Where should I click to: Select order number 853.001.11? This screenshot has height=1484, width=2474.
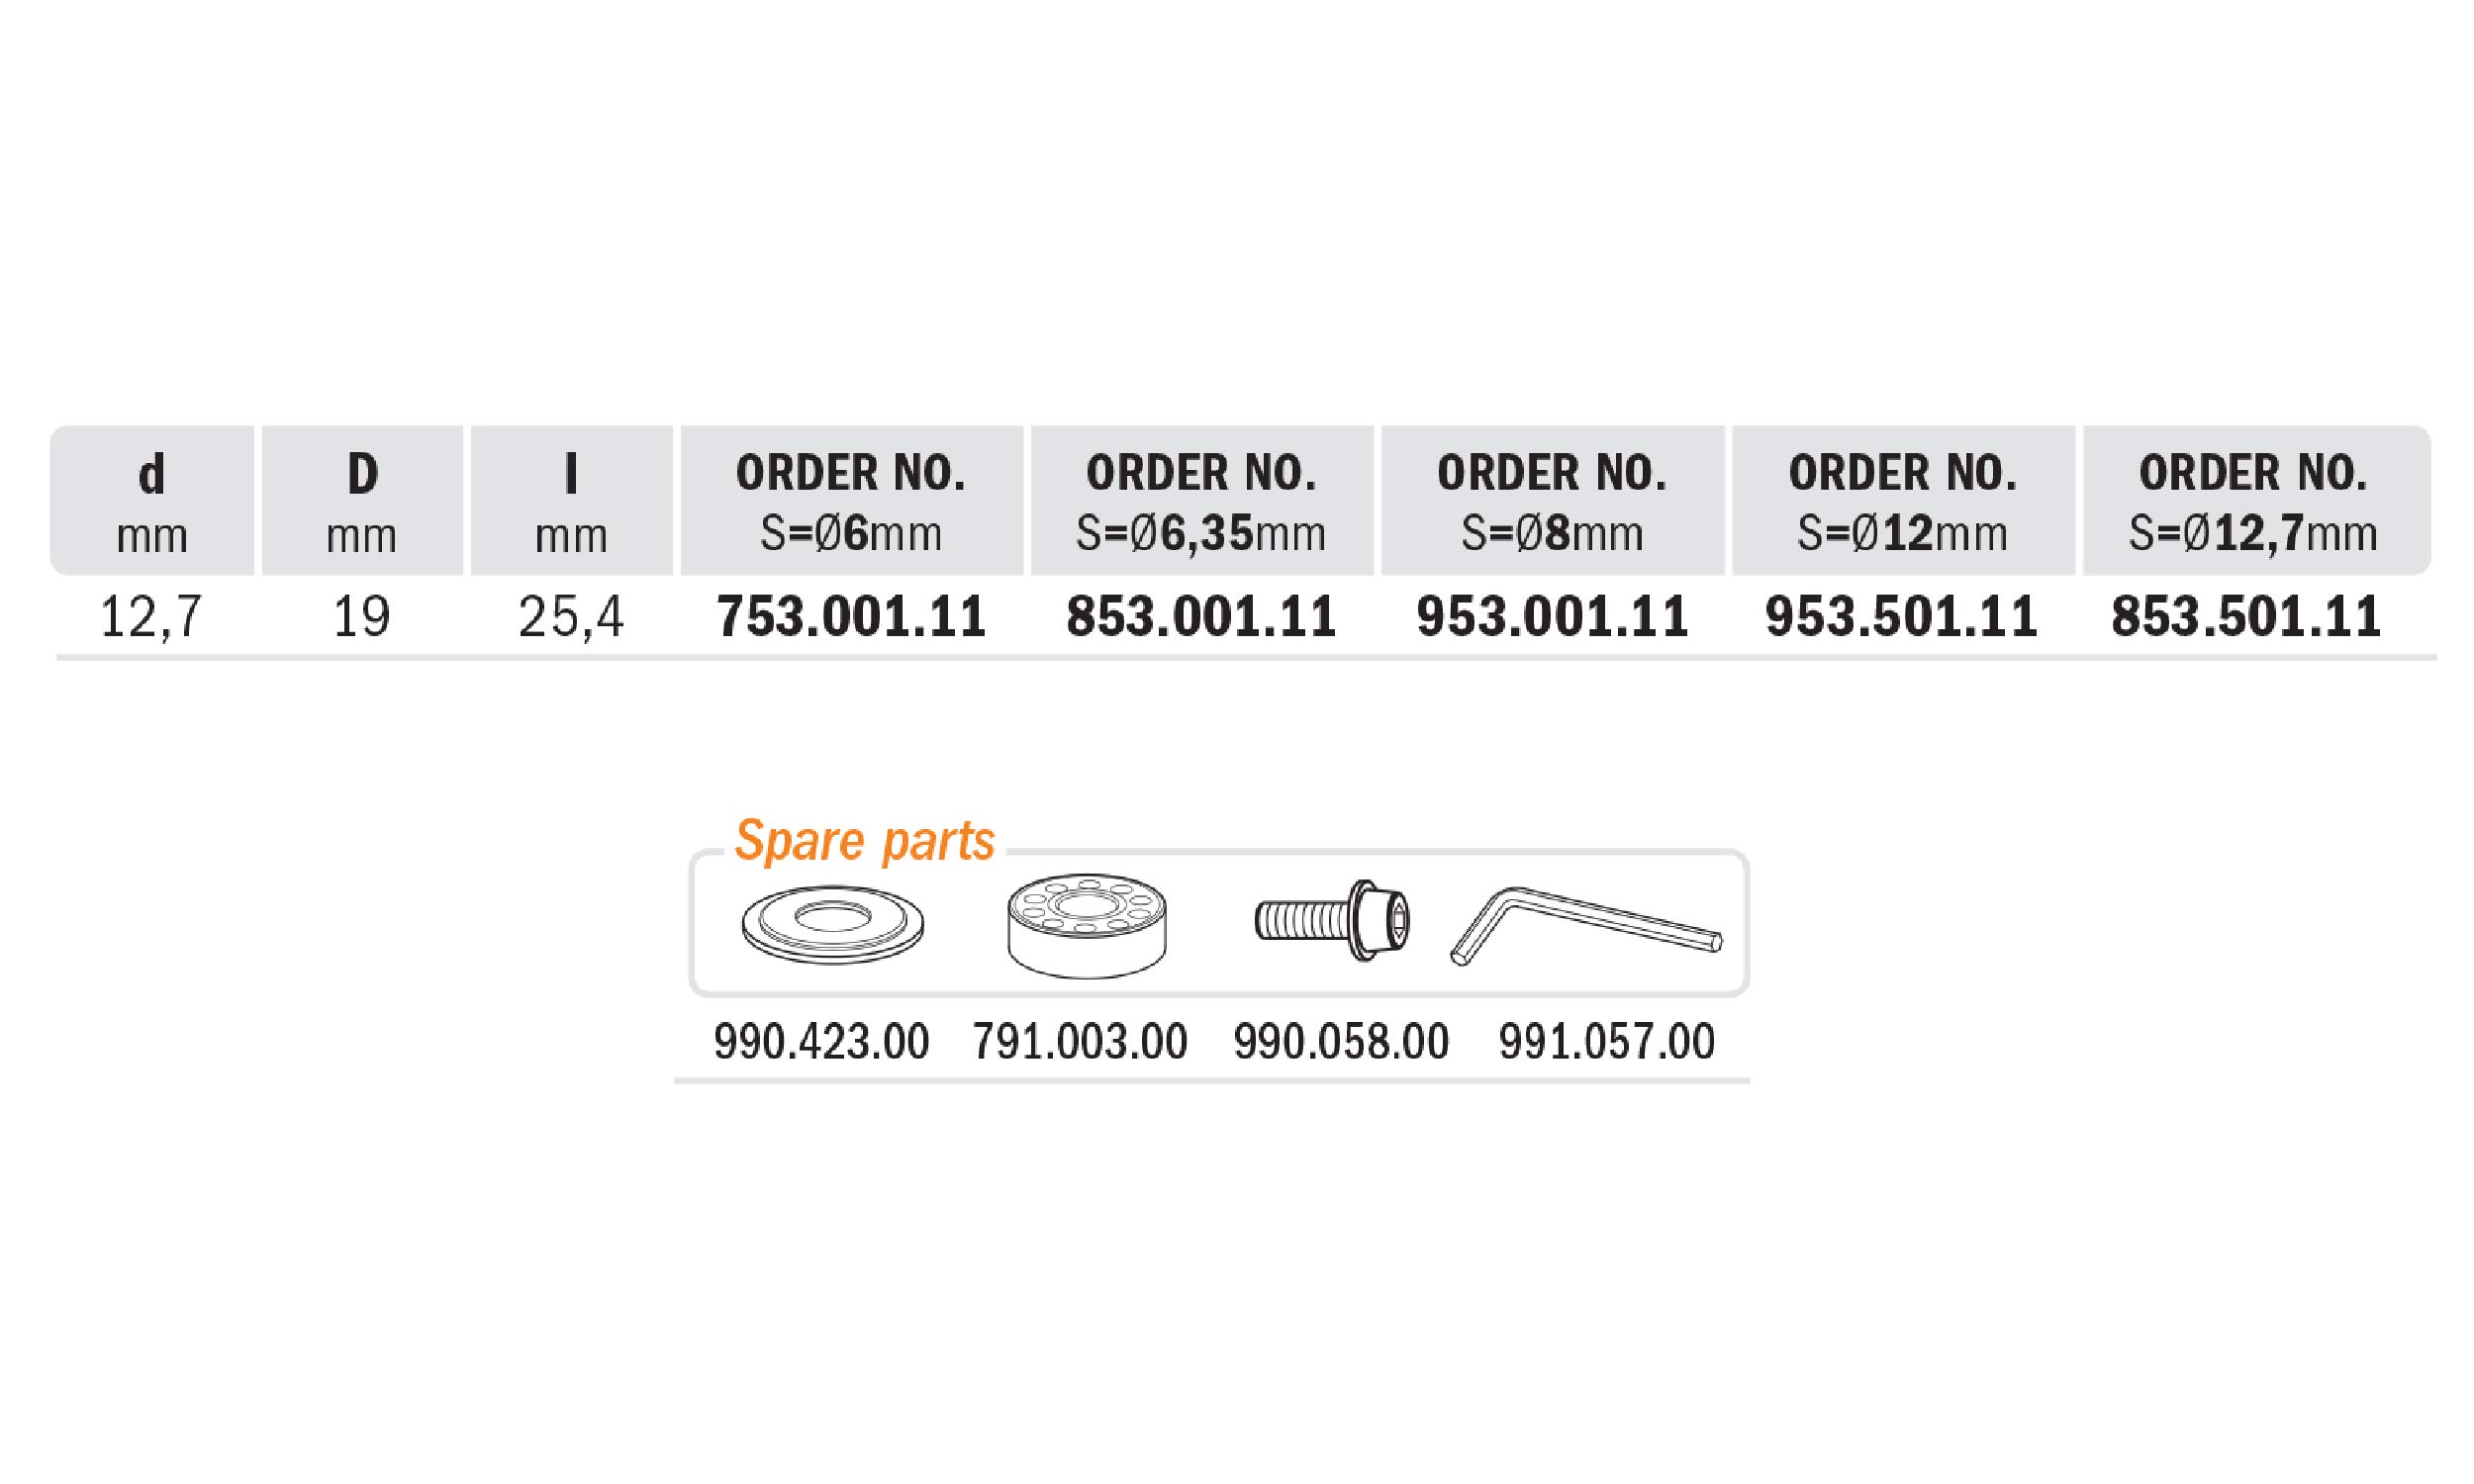[x=1201, y=616]
